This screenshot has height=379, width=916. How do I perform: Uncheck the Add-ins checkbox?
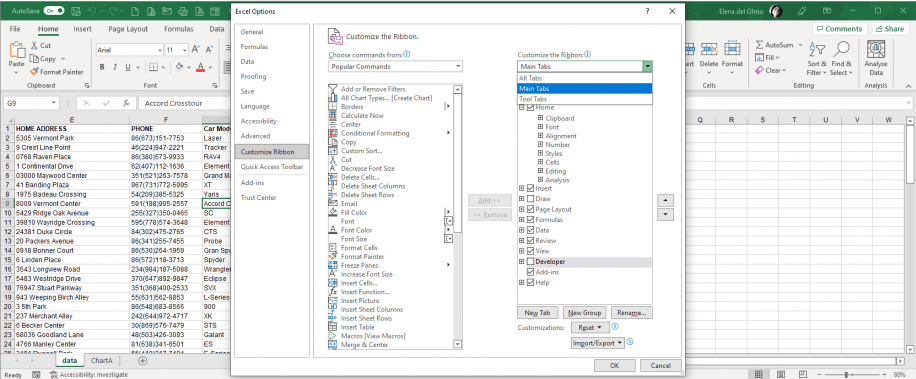point(530,272)
